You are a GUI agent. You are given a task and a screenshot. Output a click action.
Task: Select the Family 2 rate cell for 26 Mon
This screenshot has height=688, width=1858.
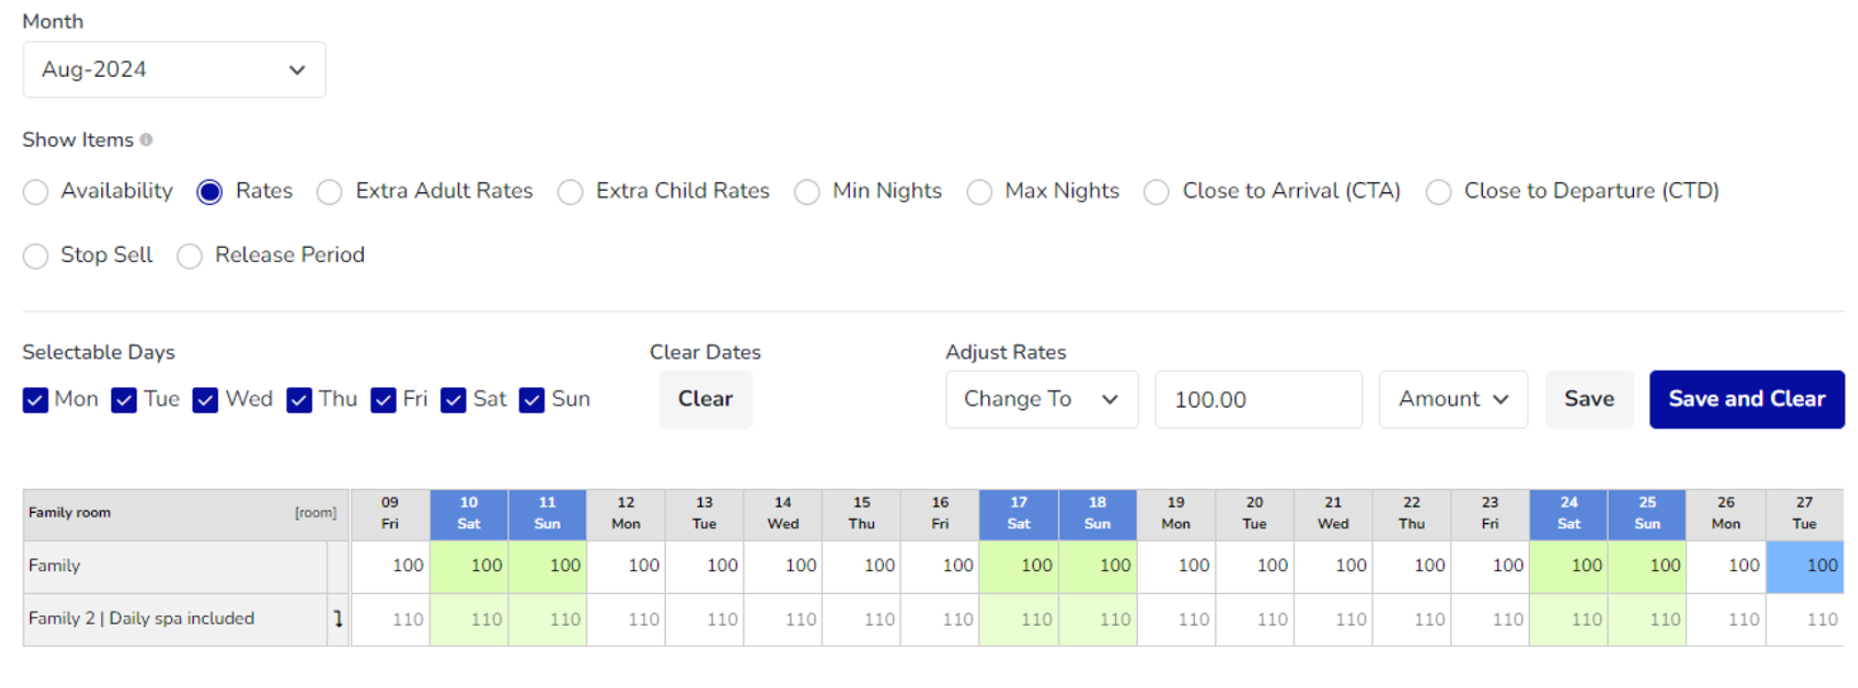click(1726, 620)
